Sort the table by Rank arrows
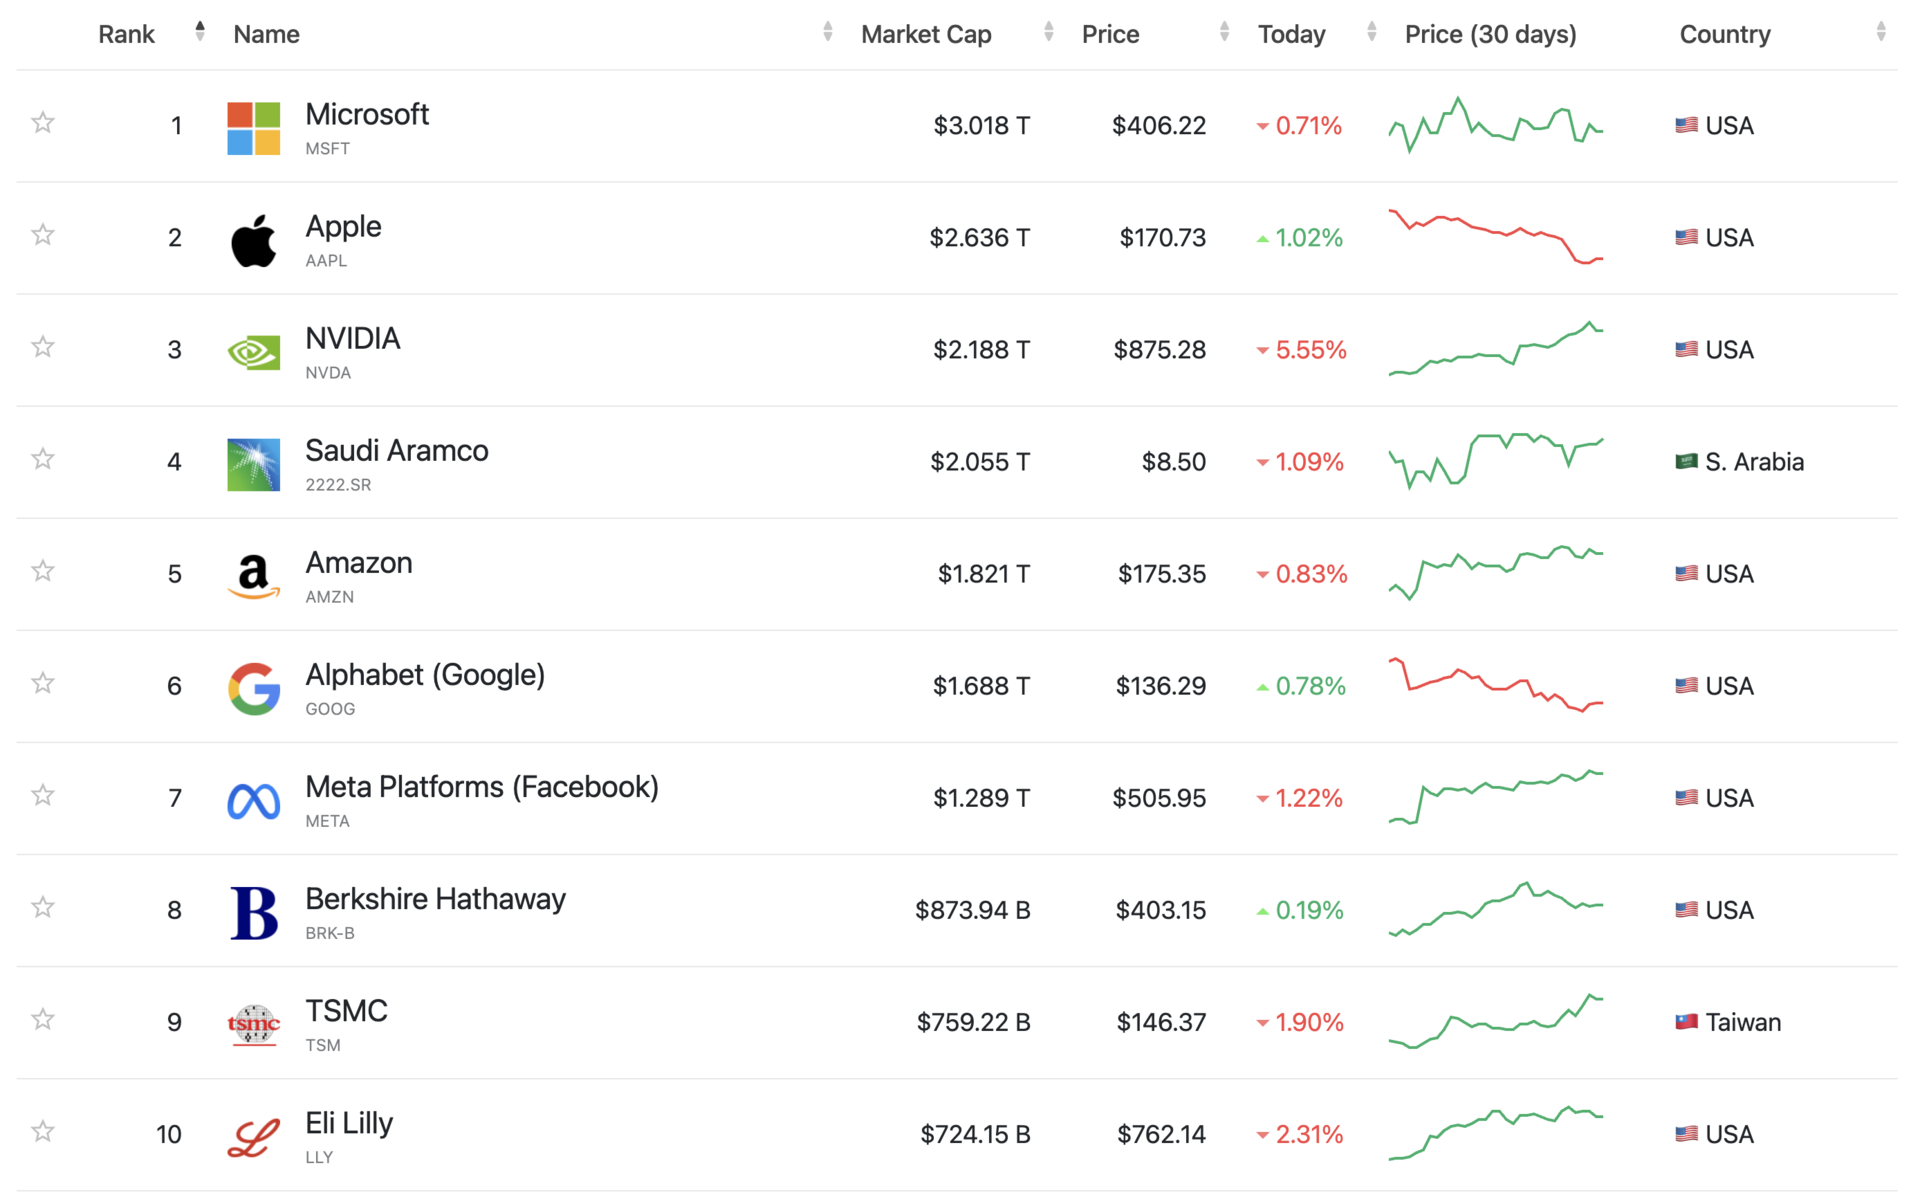 (x=200, y=33)
